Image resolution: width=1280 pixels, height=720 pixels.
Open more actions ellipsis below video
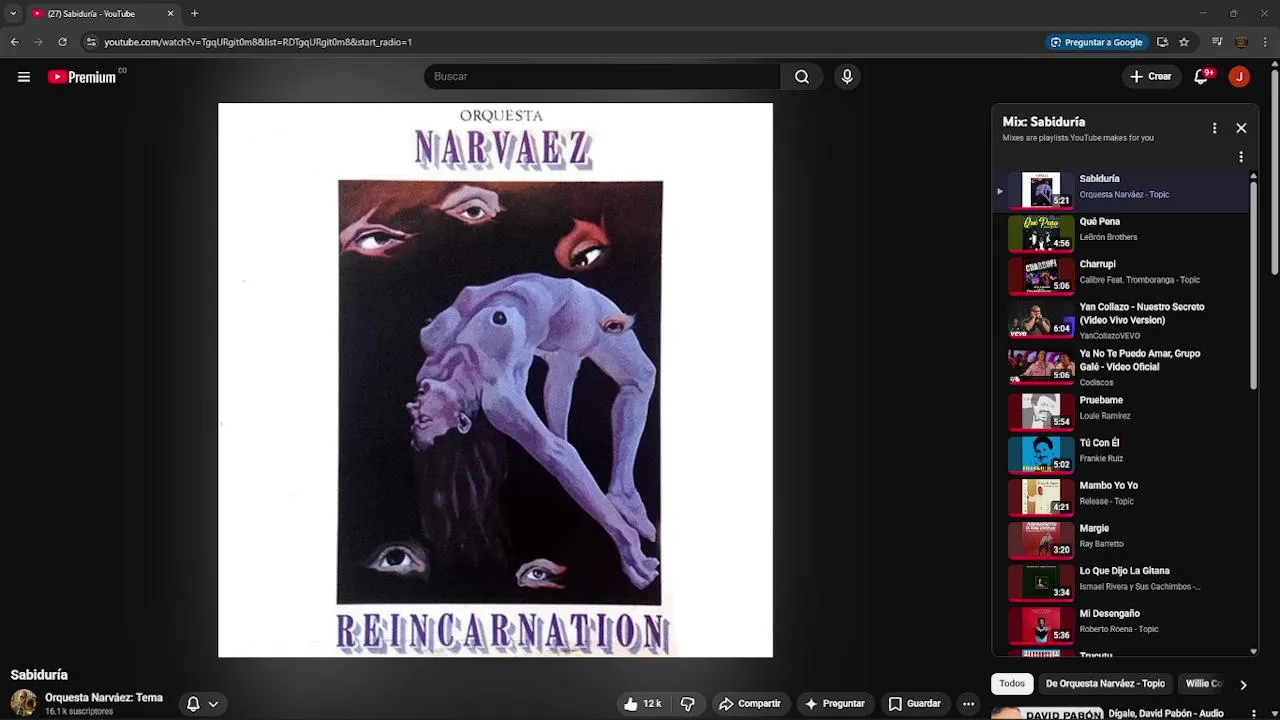coord(968,704)
